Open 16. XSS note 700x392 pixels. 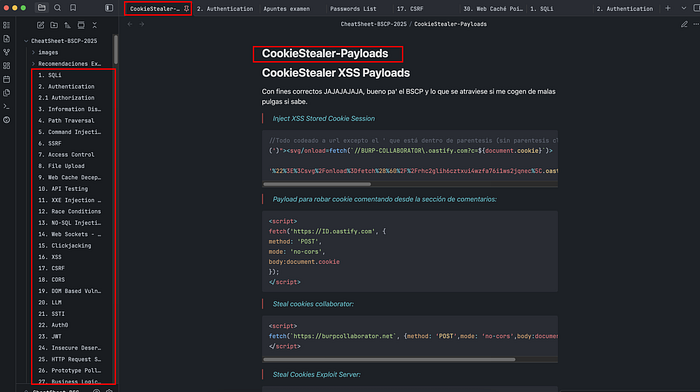tap(50, 257)
